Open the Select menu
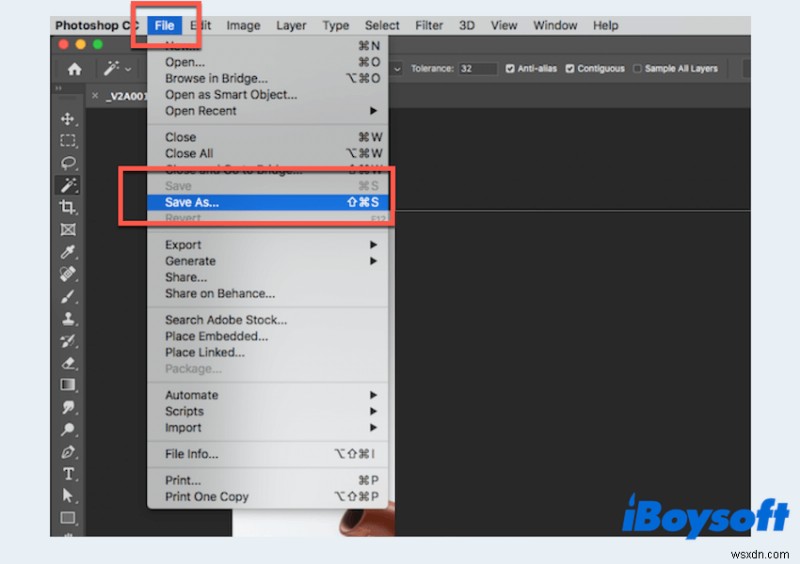The height and width of the screenshot is (564, 800). coord(382,26)
